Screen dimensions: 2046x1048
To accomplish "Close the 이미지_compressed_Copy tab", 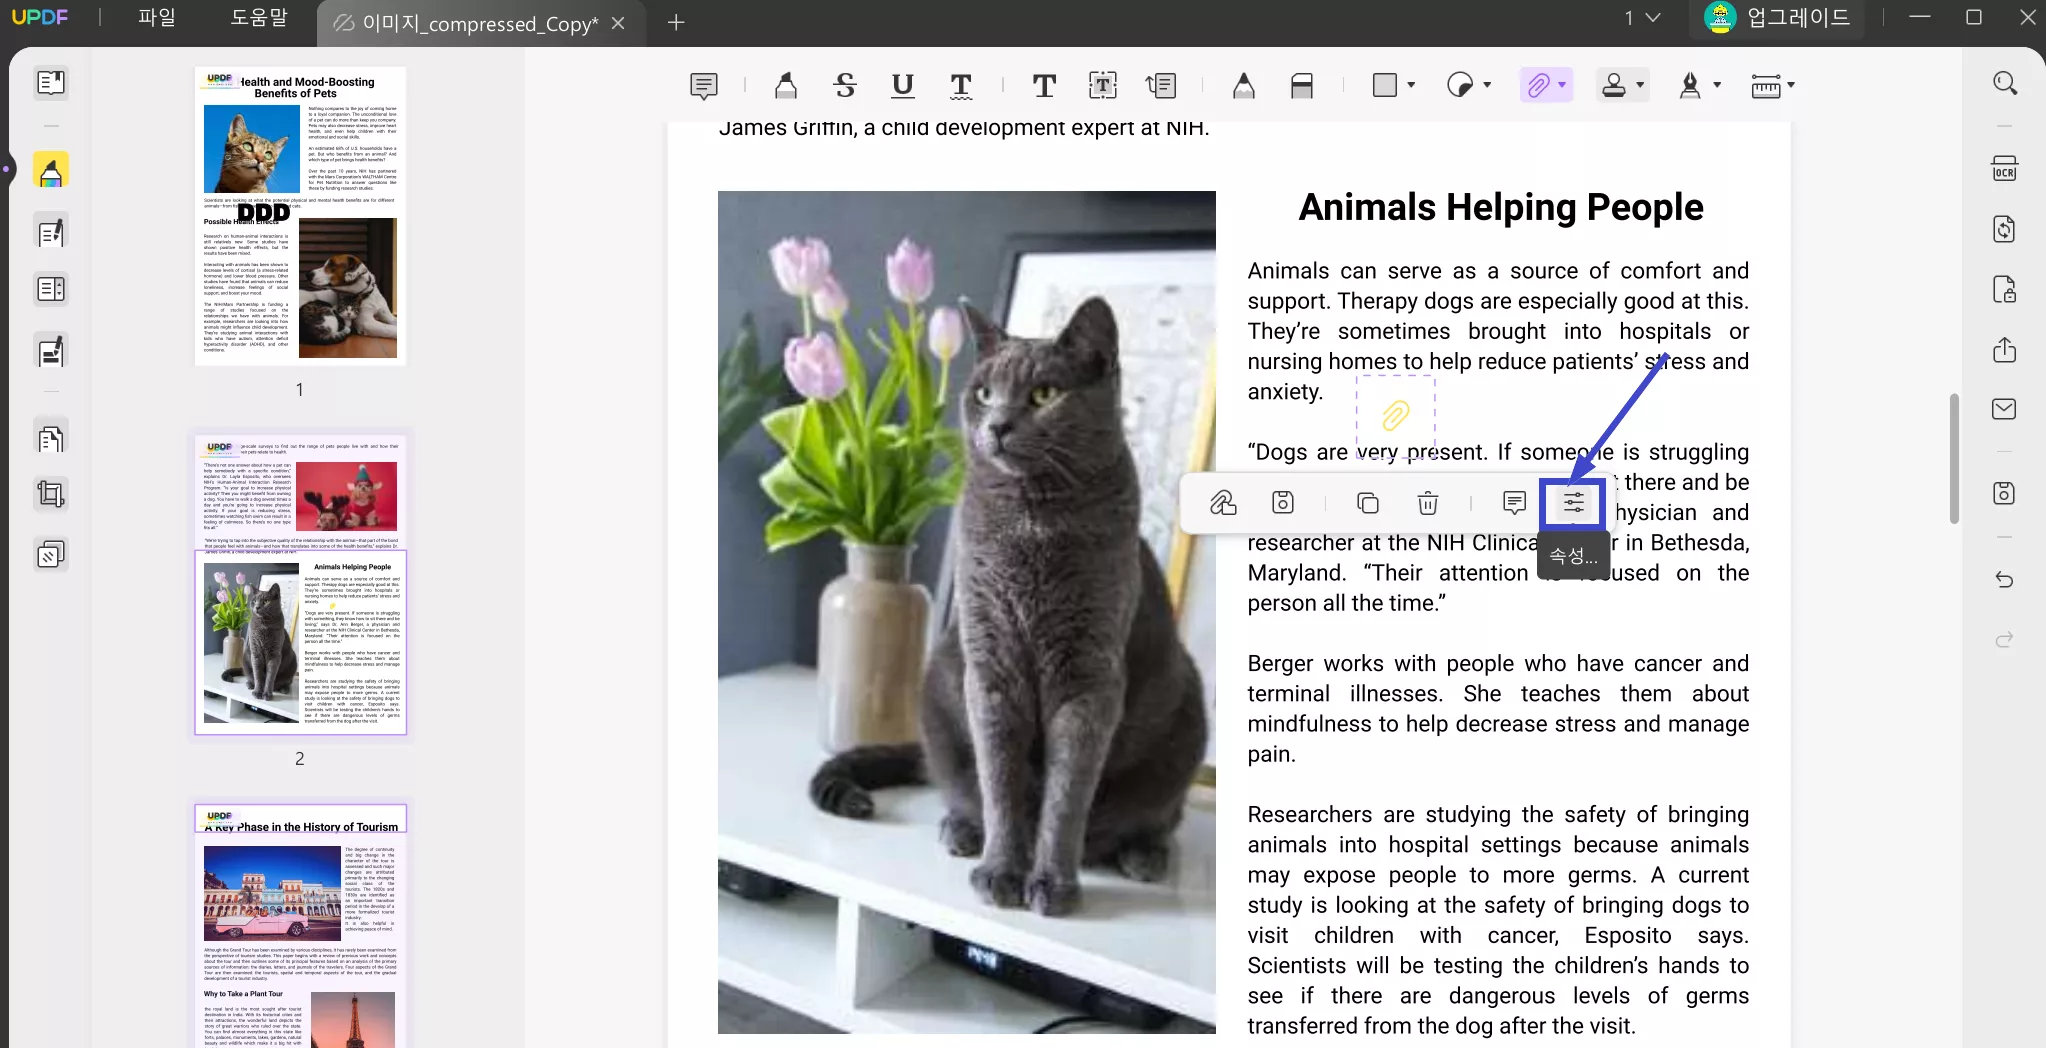I will click(619, 23).
